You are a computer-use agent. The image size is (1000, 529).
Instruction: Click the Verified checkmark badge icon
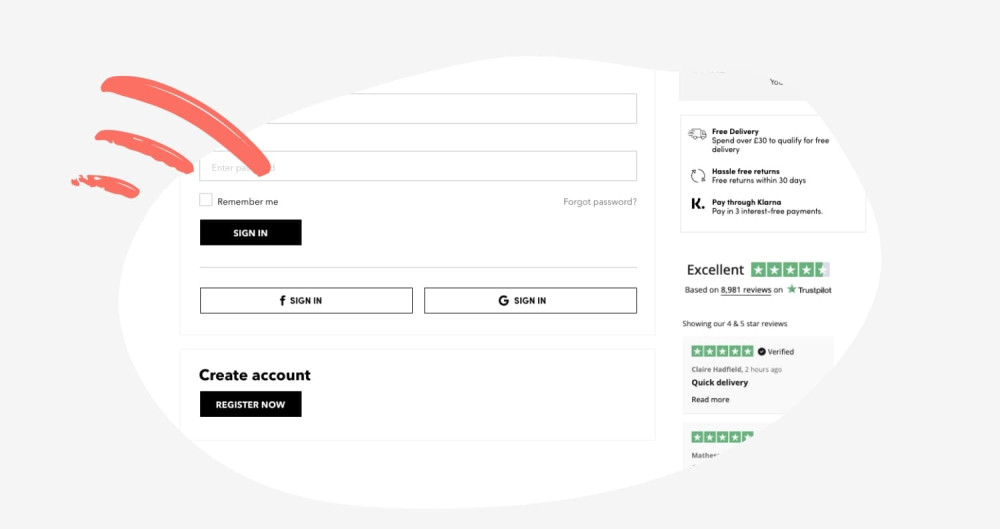[762, 352]
